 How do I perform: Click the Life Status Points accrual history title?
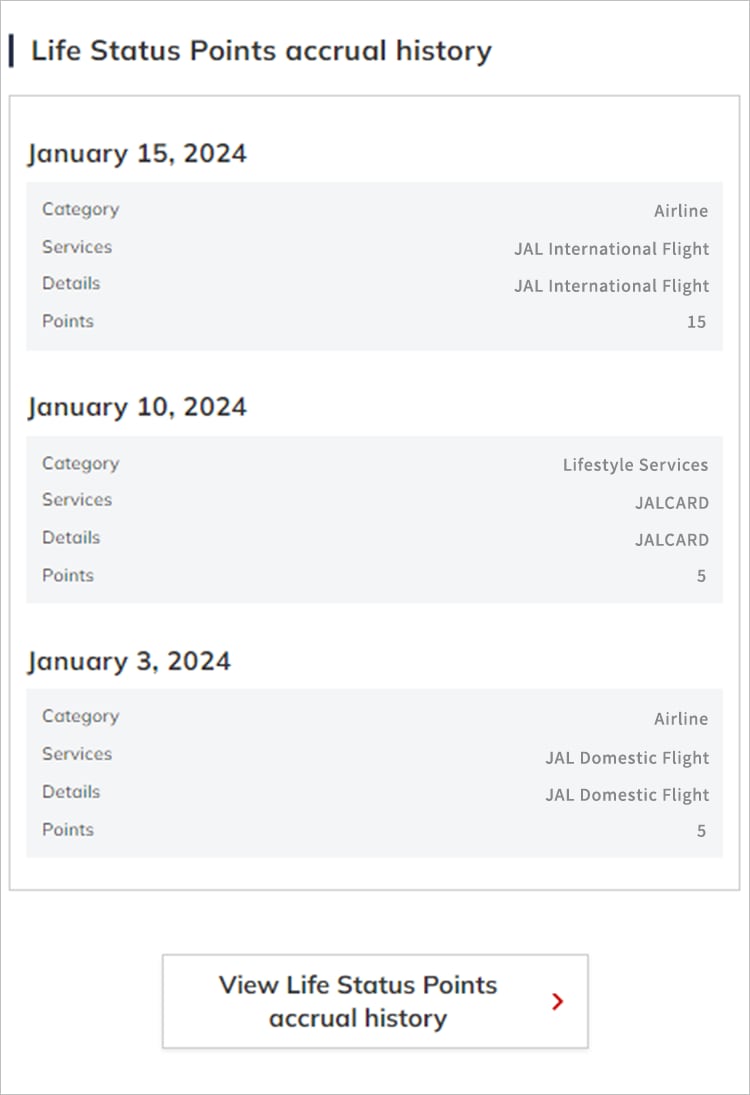coord(261,50)
